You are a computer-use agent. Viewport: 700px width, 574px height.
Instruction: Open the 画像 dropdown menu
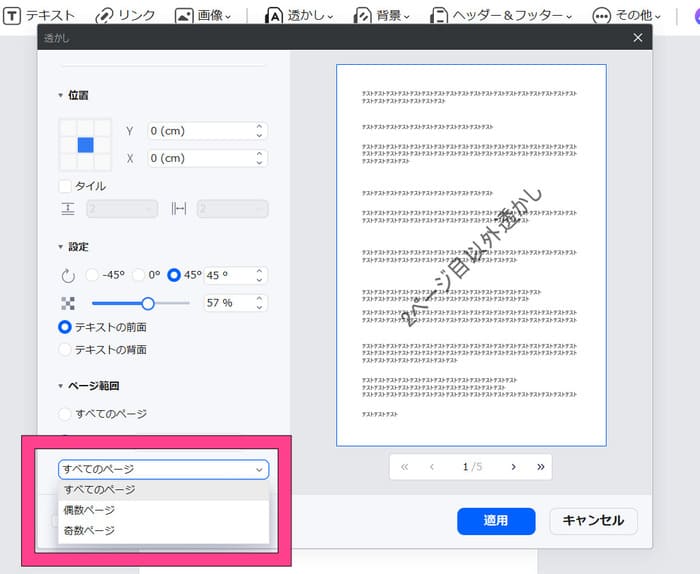tap(203, 16)
